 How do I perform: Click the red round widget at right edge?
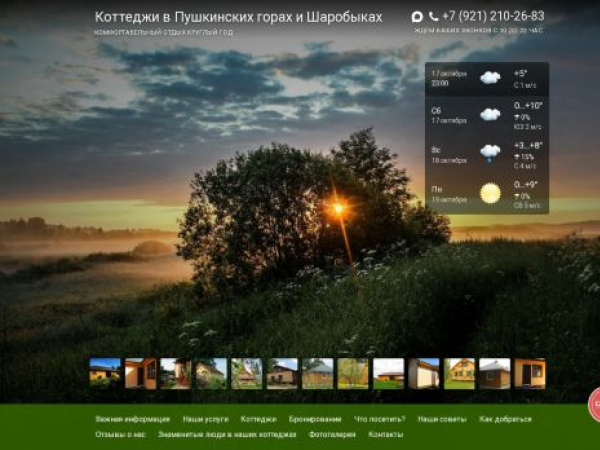click(594, 404)
